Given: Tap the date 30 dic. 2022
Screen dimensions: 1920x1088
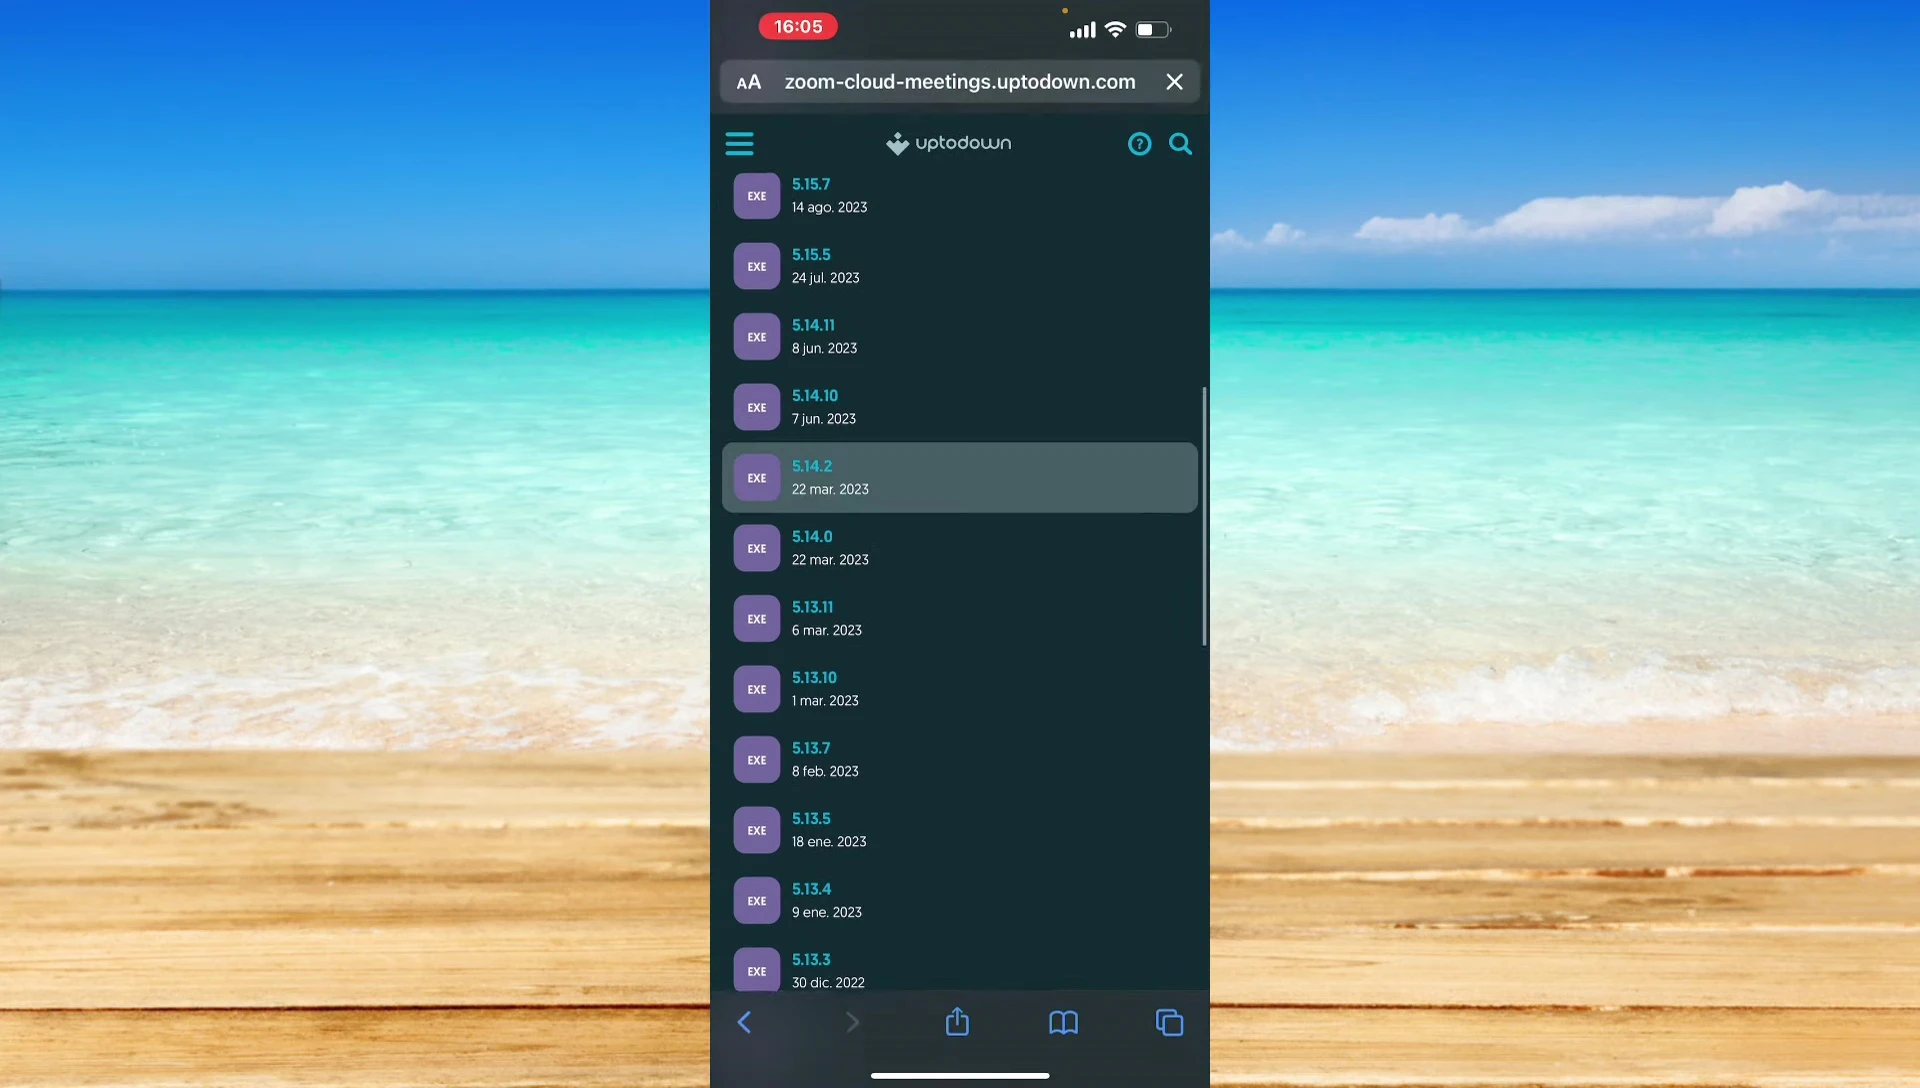Looking at the screenshot, I should [828, 983].
